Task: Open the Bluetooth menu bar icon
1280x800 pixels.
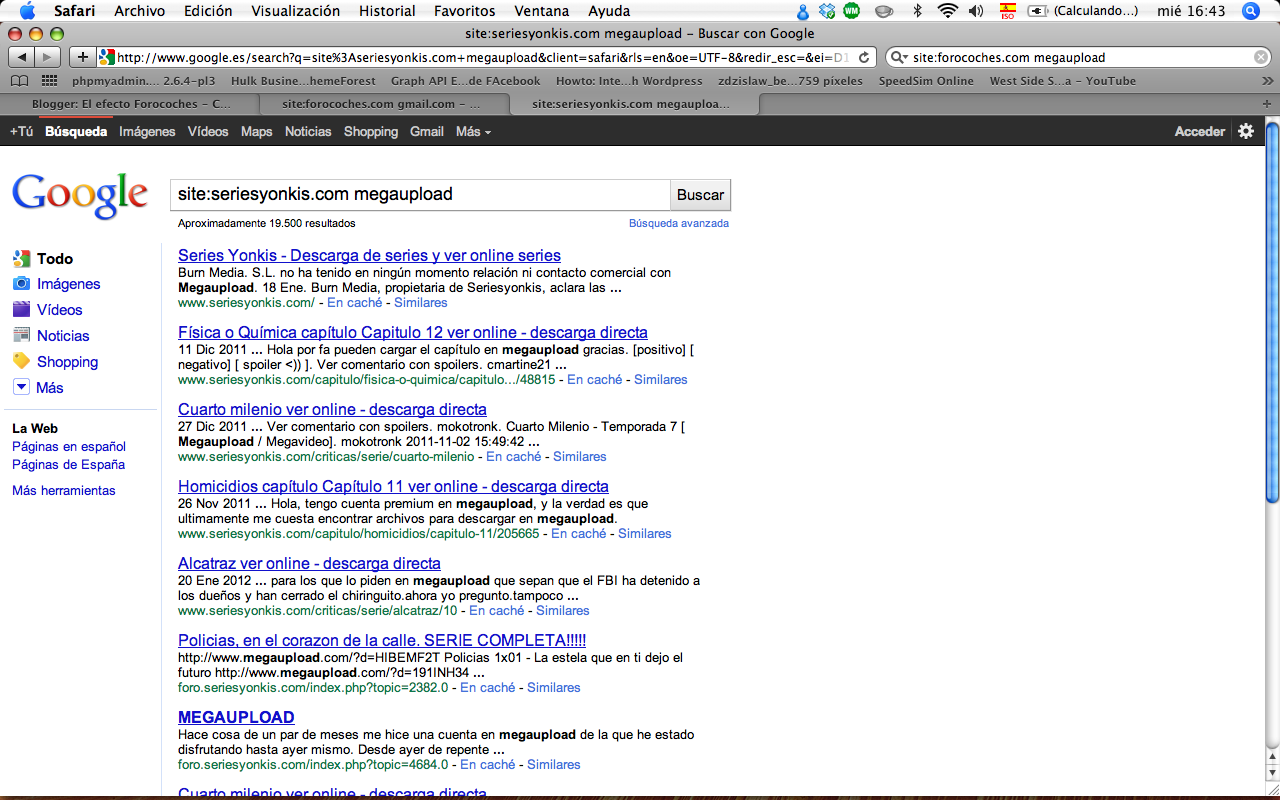Action: (x=918, y=11)
